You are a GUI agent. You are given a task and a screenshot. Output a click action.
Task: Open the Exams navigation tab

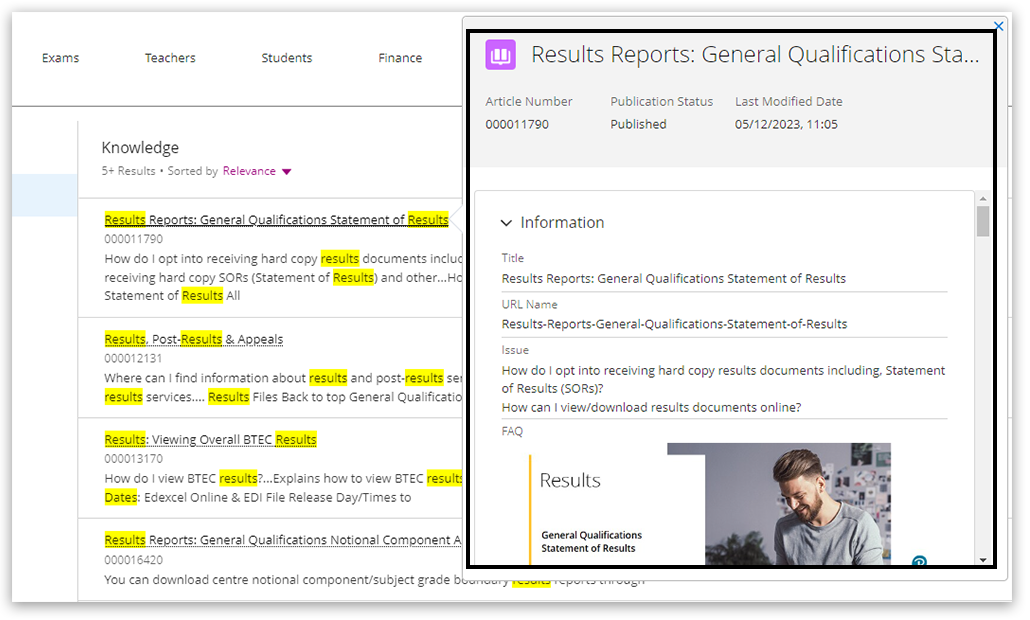[x=60, y=58]
